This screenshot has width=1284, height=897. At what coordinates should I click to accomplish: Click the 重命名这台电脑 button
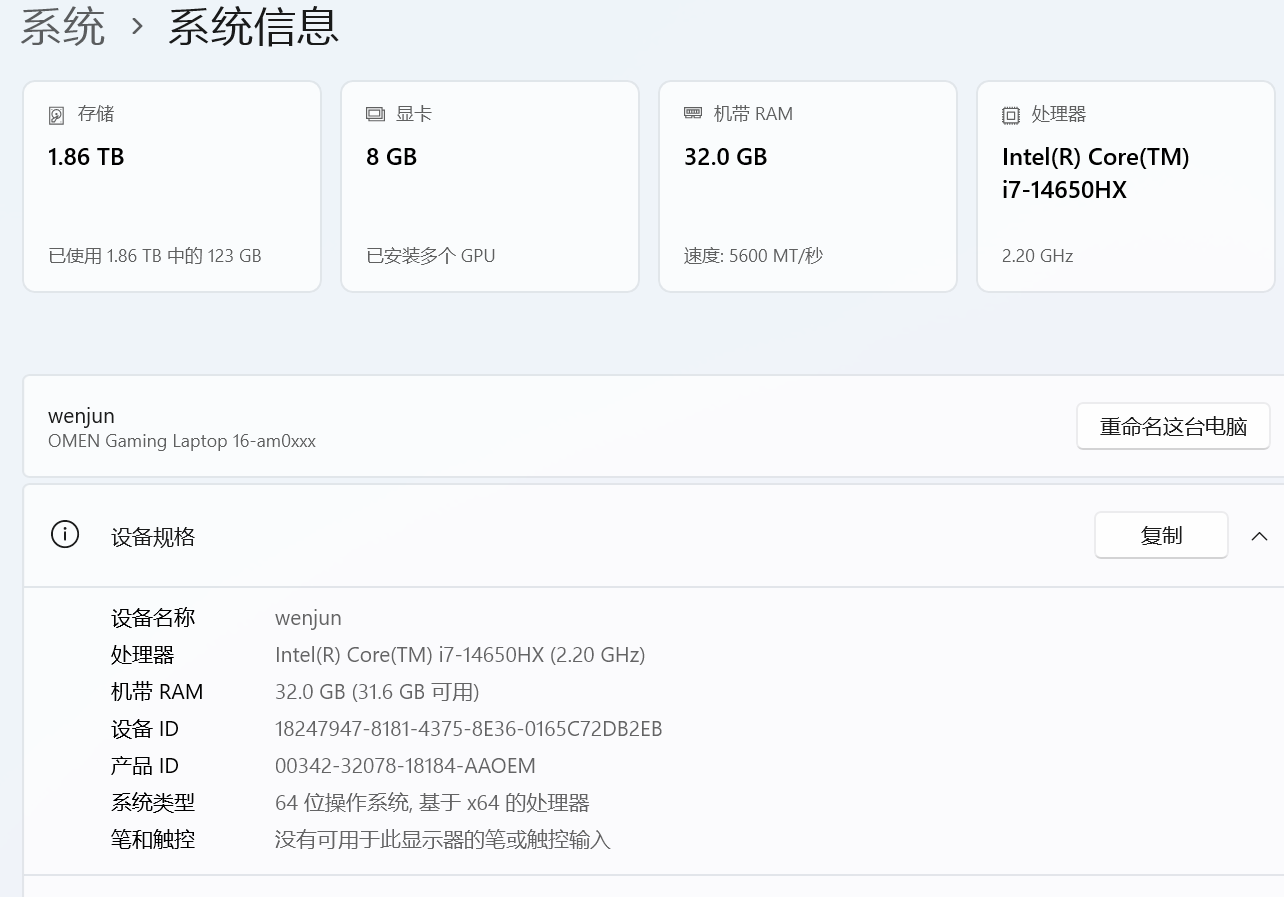(1173, 427)
